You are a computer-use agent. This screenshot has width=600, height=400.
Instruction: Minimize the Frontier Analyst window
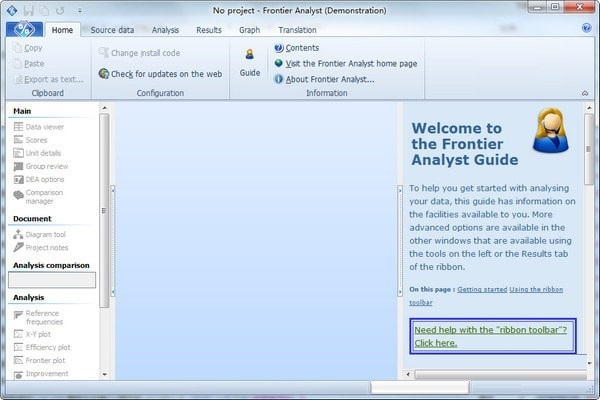[x=538, y=7]
